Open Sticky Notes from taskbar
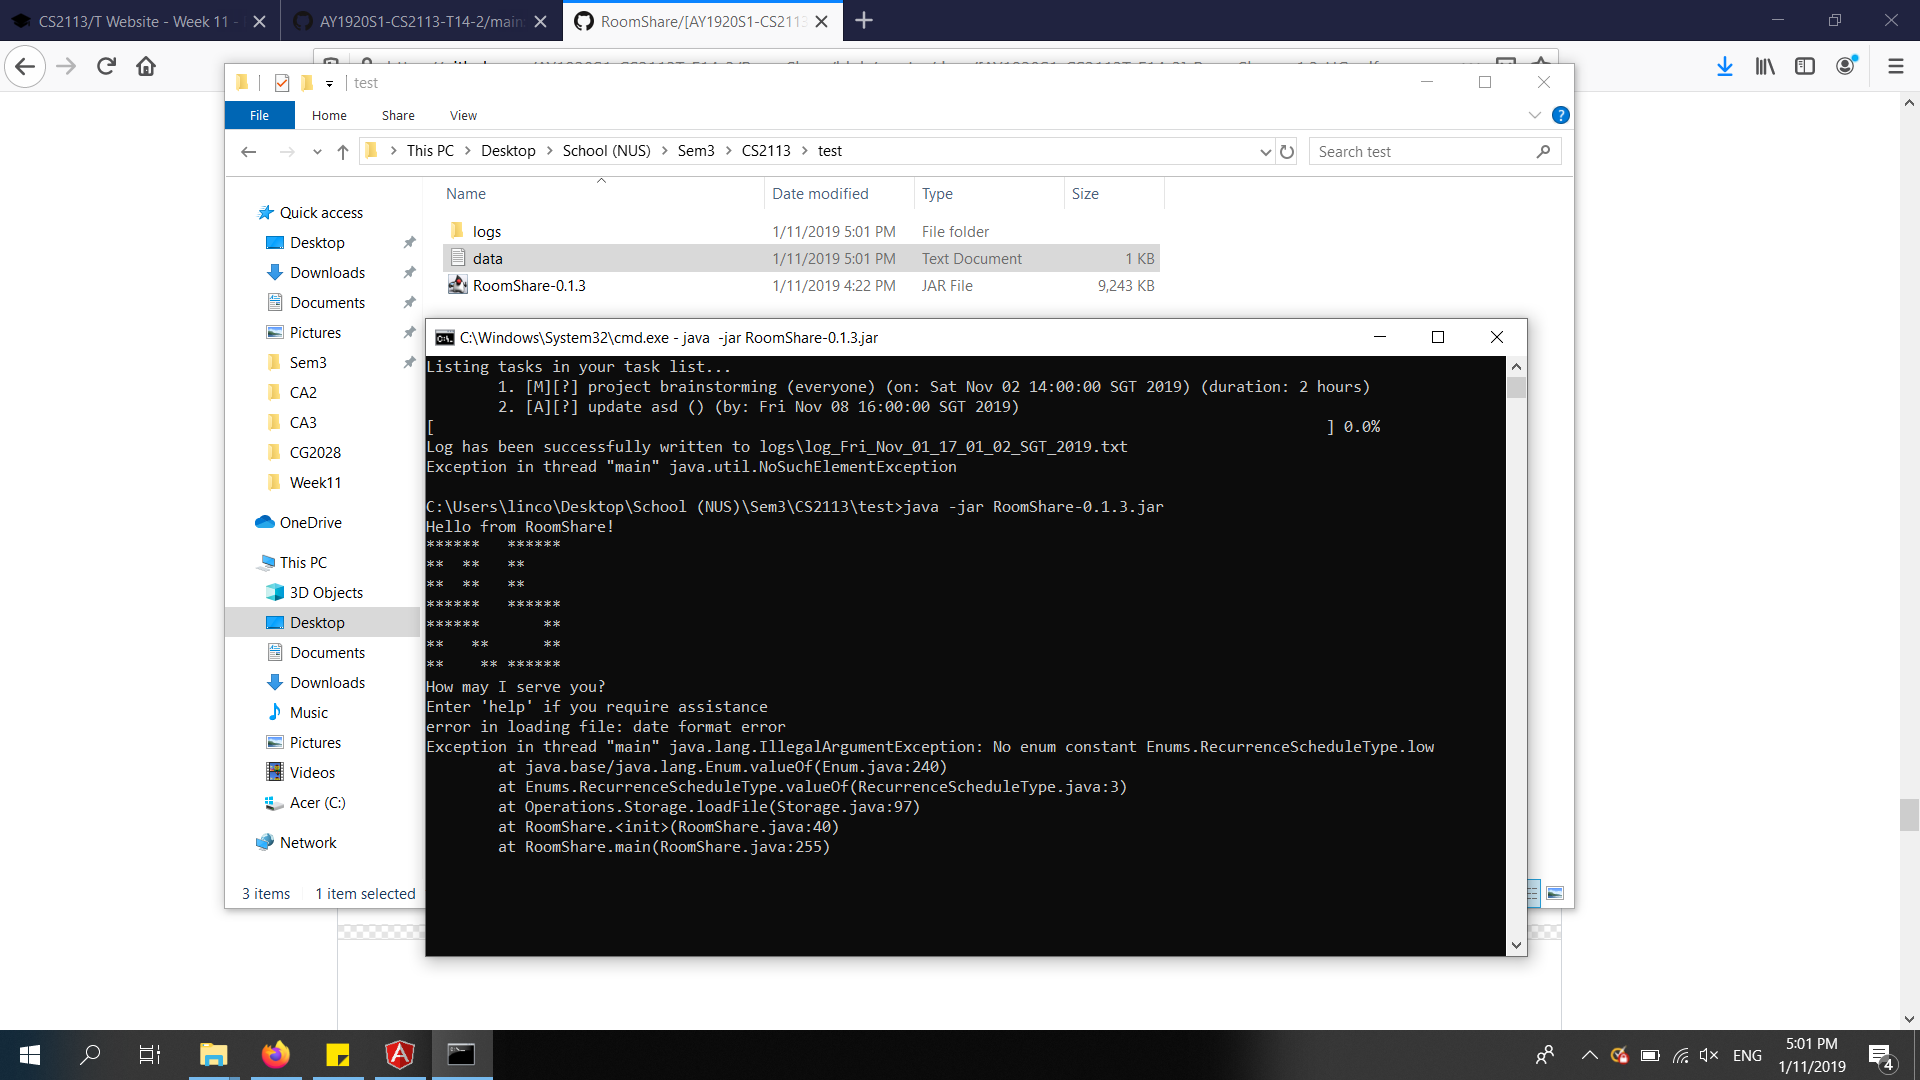The image size is (1920, 1080). coord(338,1055)
